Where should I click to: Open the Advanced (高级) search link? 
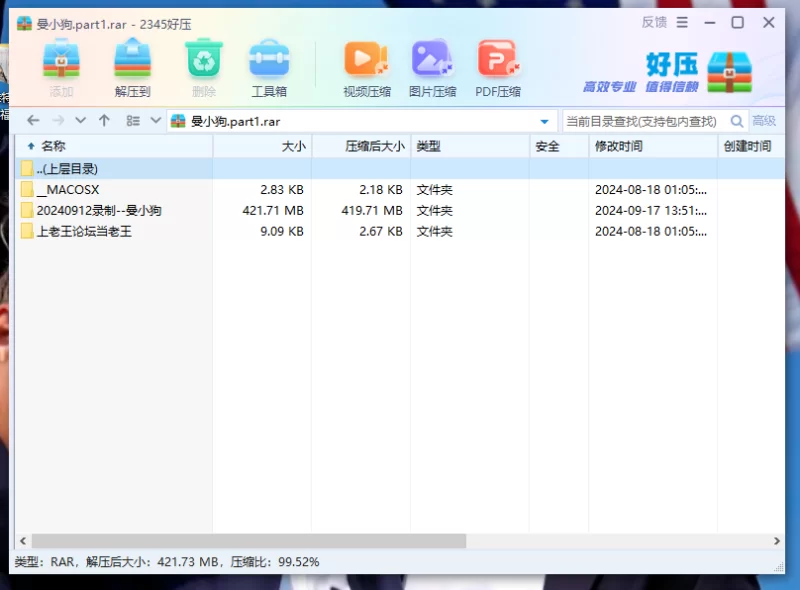point(764,121)
